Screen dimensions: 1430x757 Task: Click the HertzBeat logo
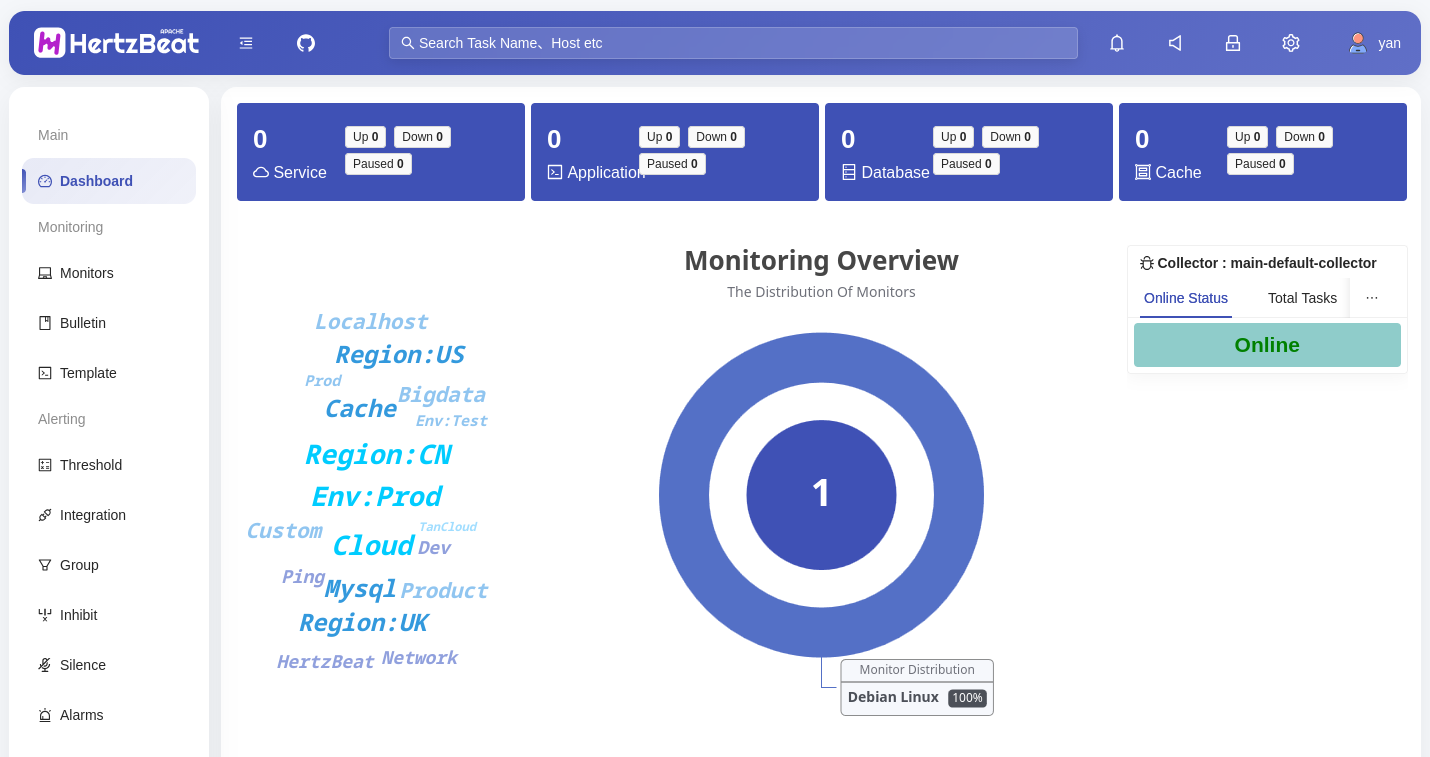(116, 42)
